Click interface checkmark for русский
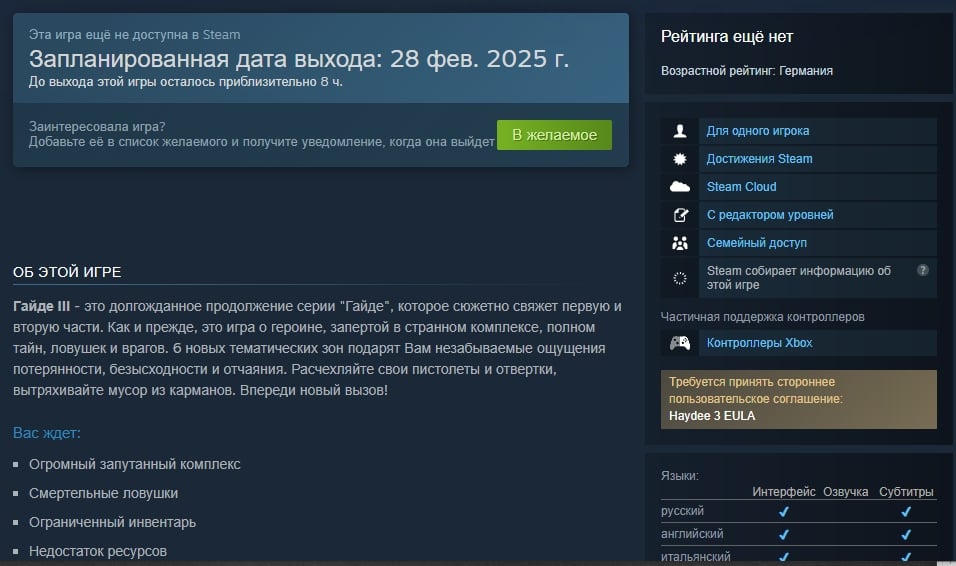956x566 pixels. 784,512
